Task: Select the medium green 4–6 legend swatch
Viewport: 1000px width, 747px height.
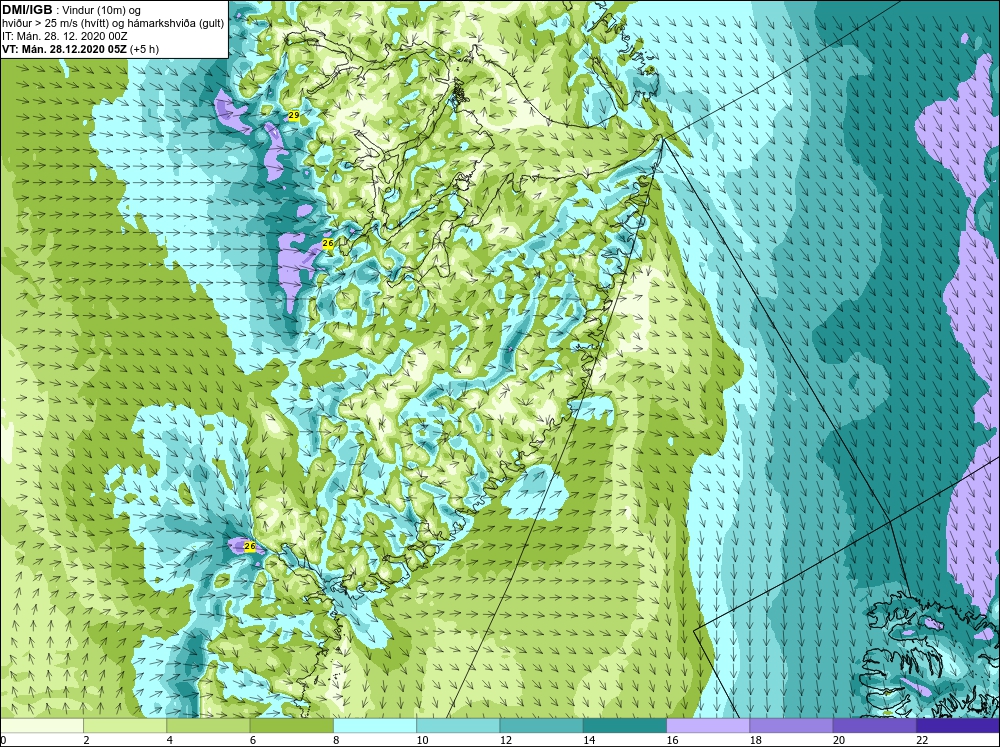Action: [208, 725]
